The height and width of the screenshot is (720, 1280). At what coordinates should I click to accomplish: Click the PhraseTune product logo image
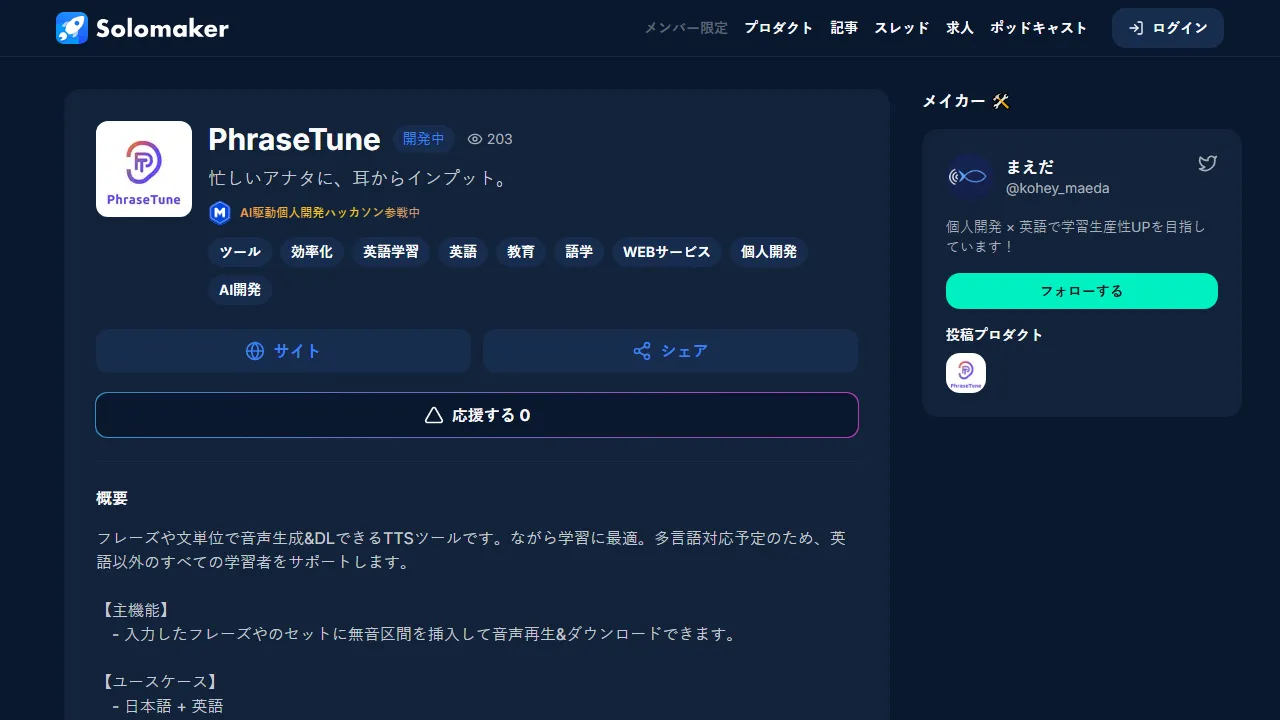(x=143, y=169)
